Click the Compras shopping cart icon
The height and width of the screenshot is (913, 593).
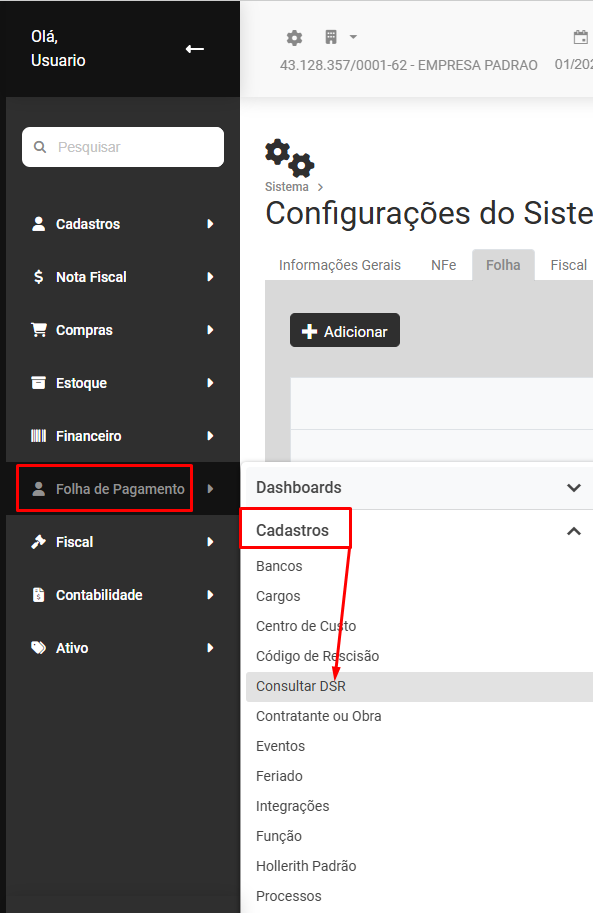pyautogui.click(x=38, y=330)
